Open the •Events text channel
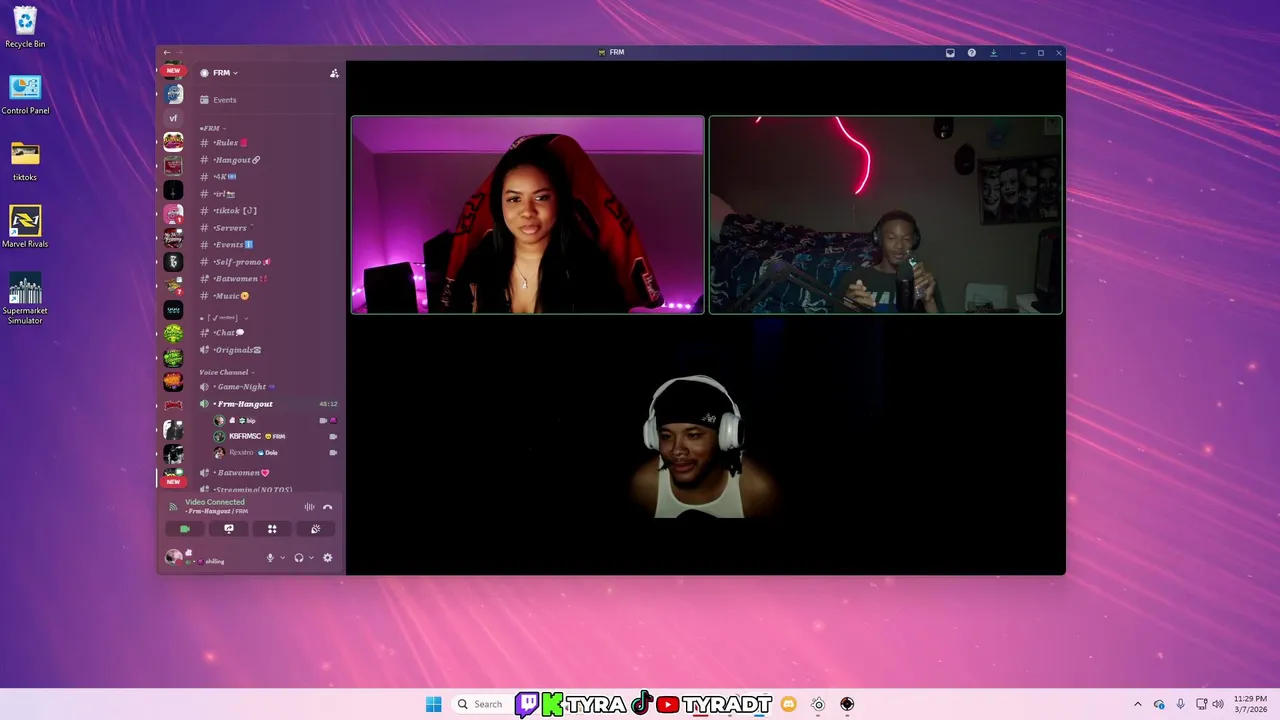1280x720 pixels. [x=268, y=245]
